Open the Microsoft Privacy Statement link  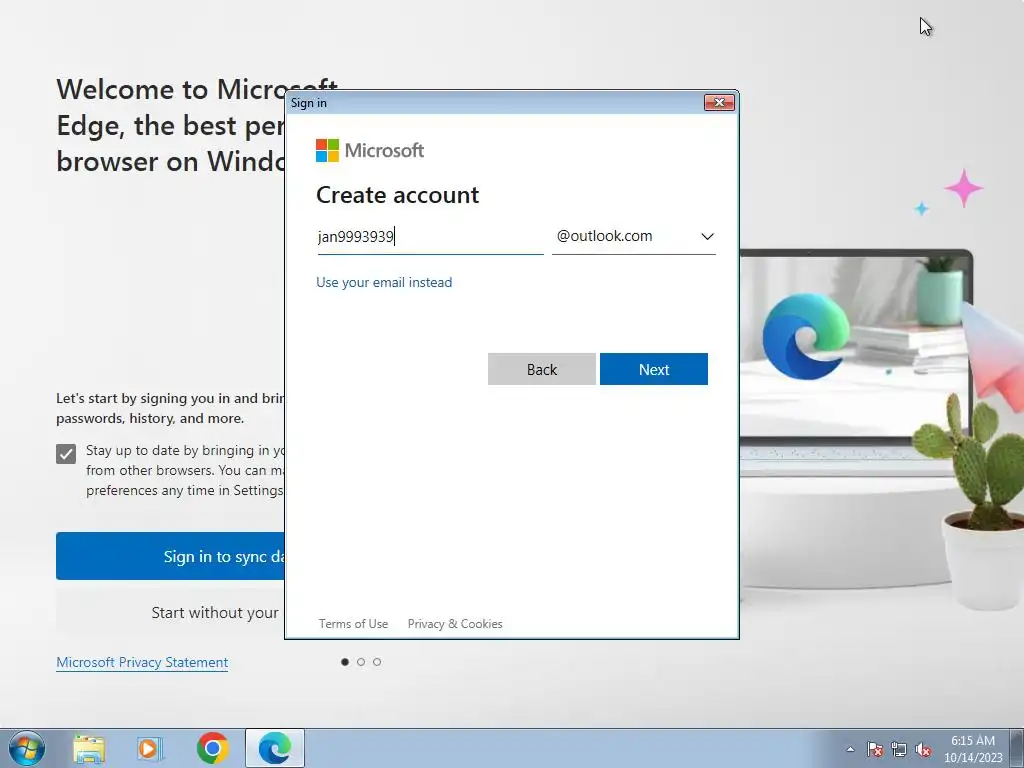point(142,662)
